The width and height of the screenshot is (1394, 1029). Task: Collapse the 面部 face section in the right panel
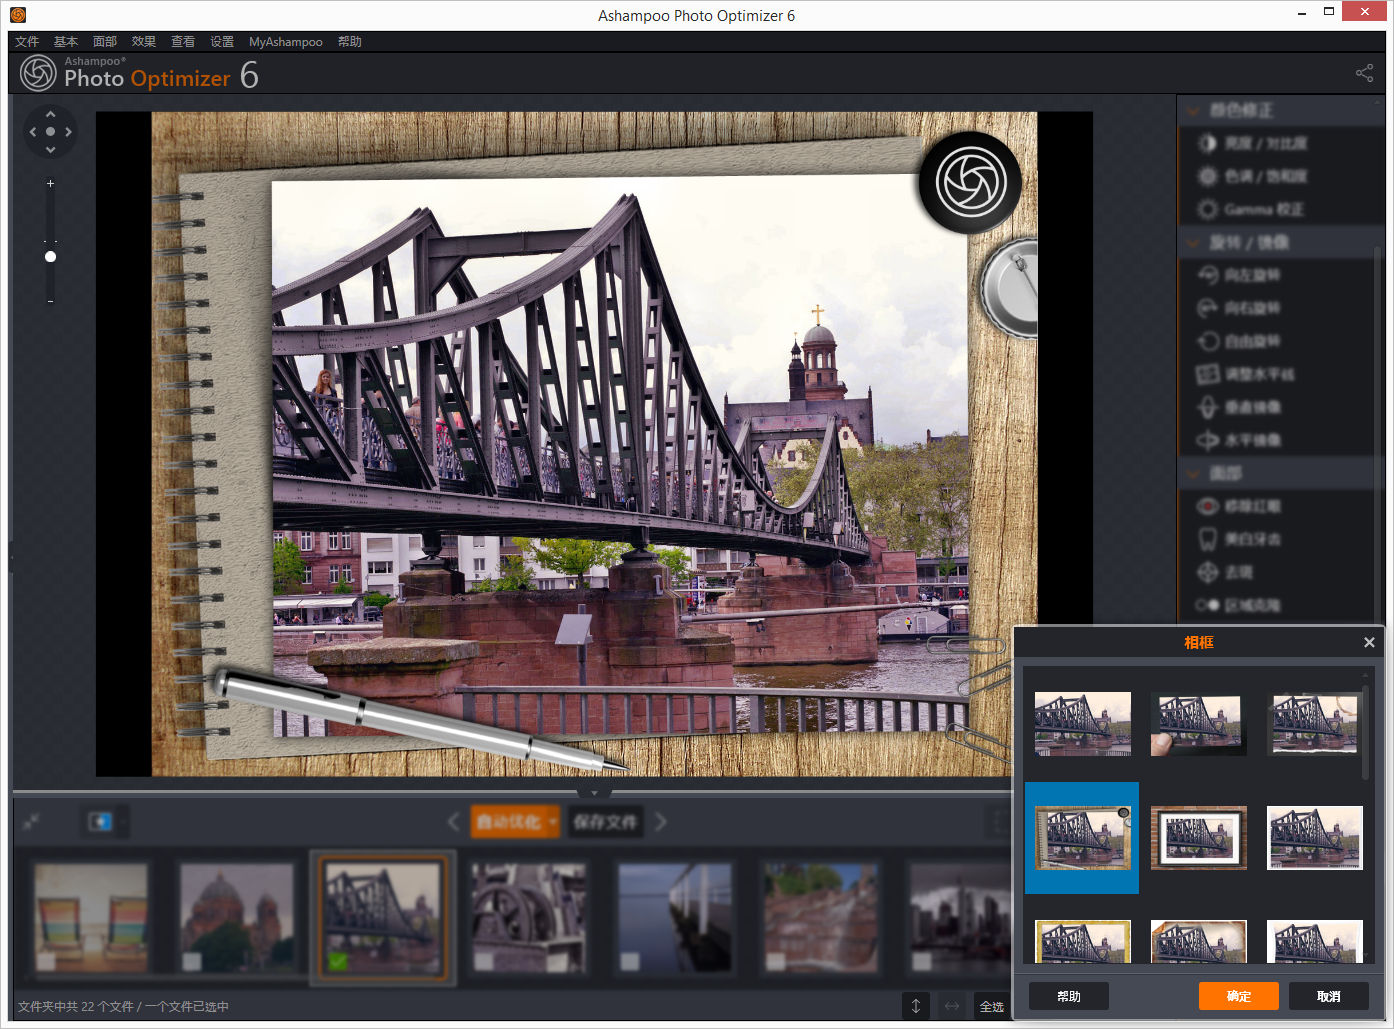click(x=1192, y=473)
